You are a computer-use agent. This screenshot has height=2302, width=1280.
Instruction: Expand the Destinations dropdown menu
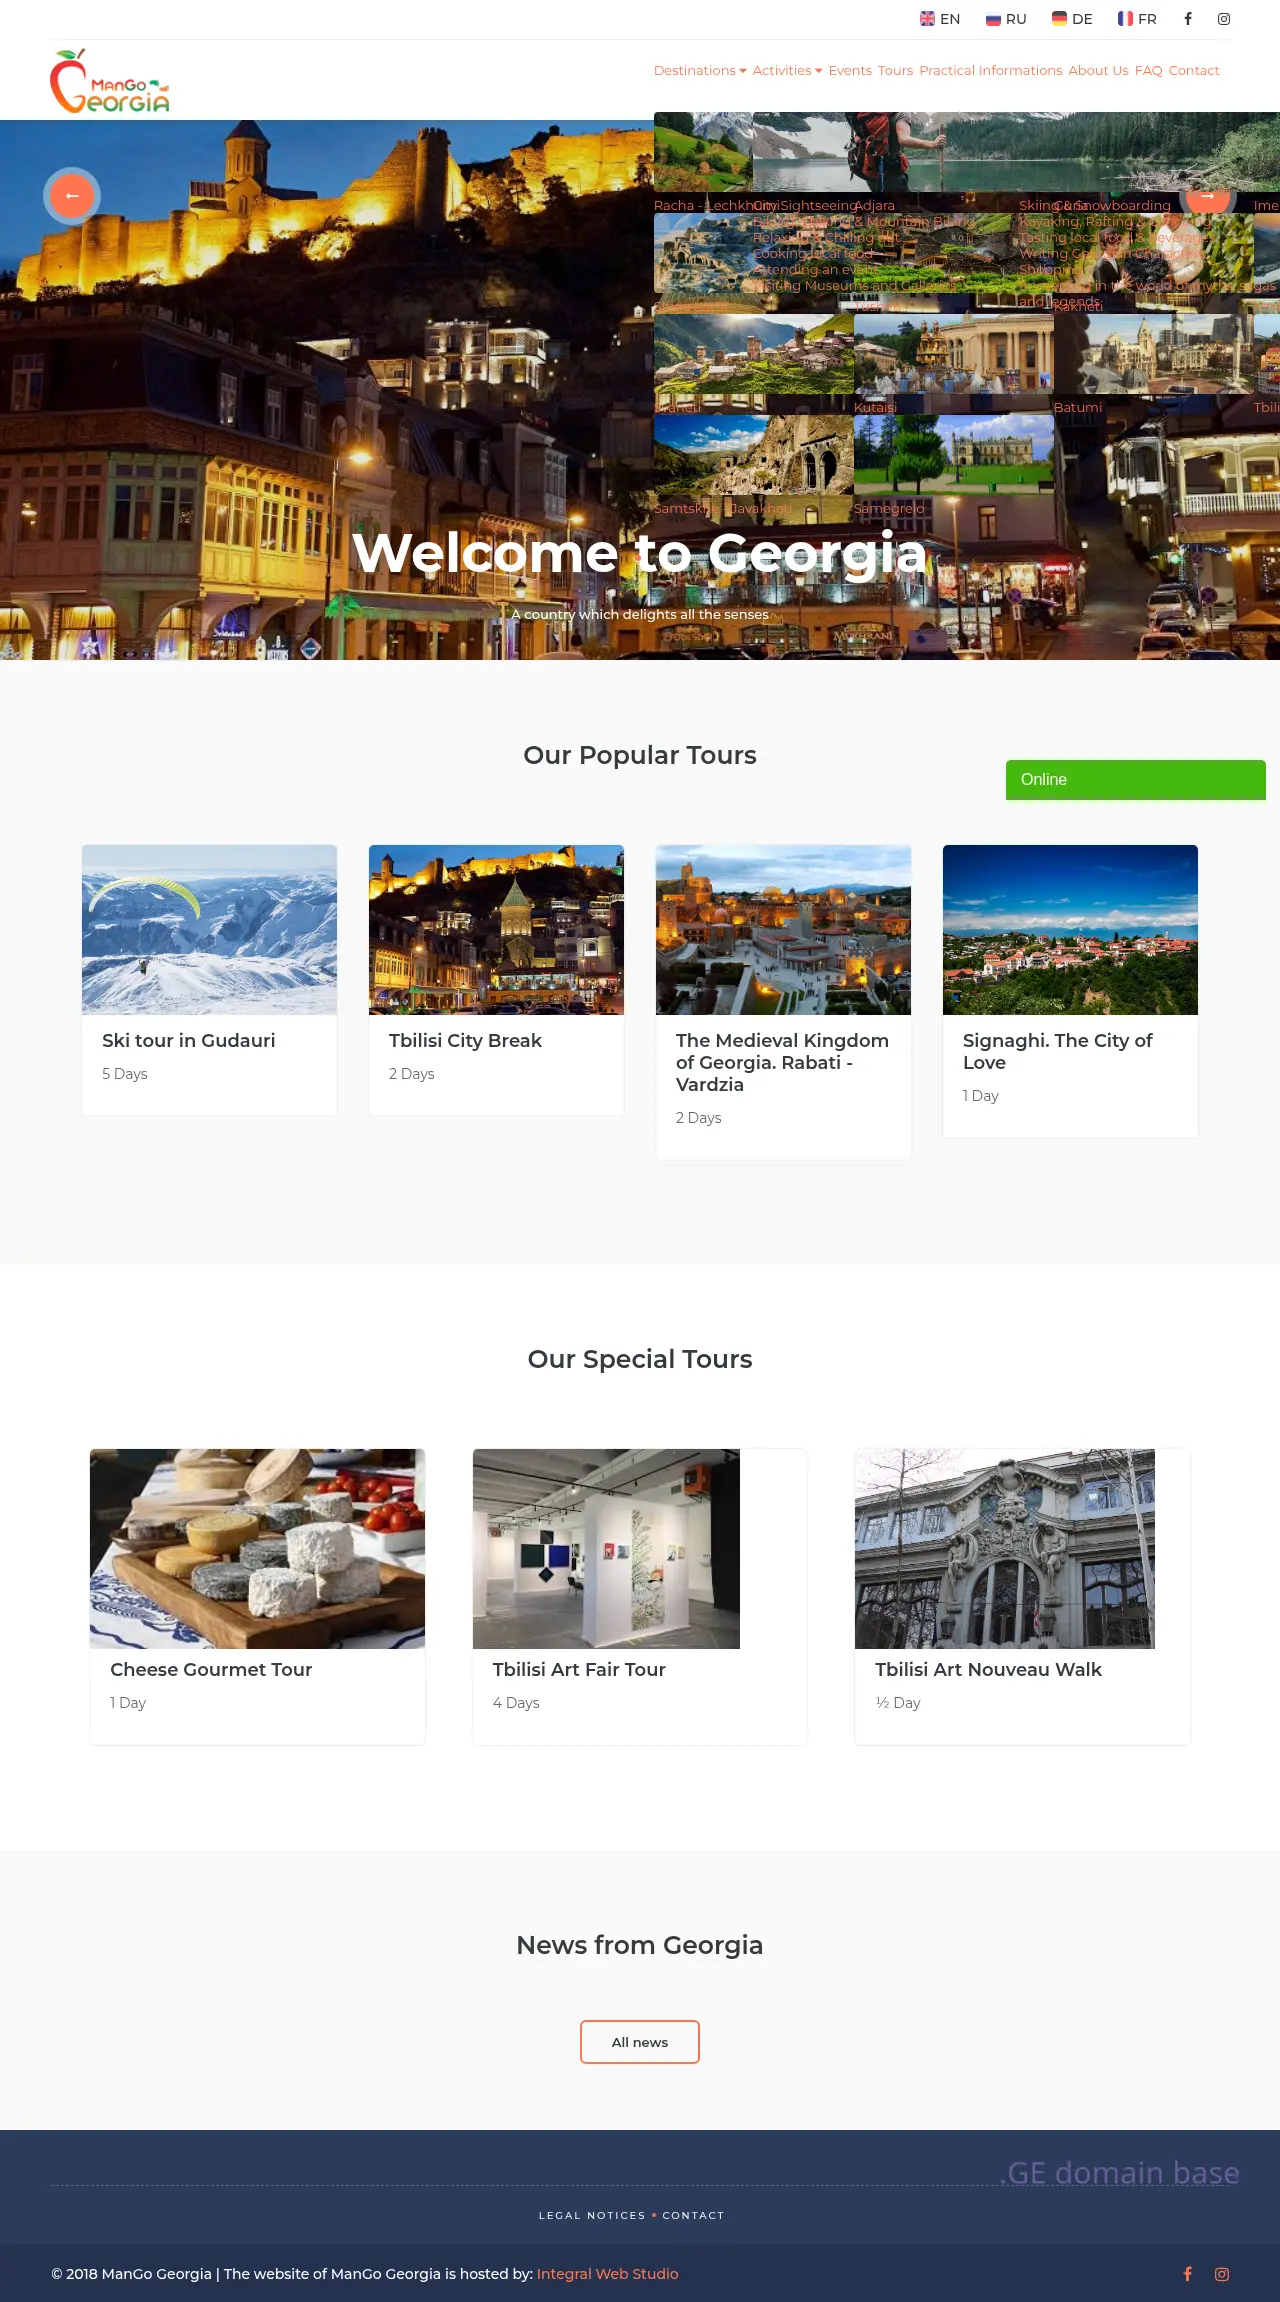(700, 71)
